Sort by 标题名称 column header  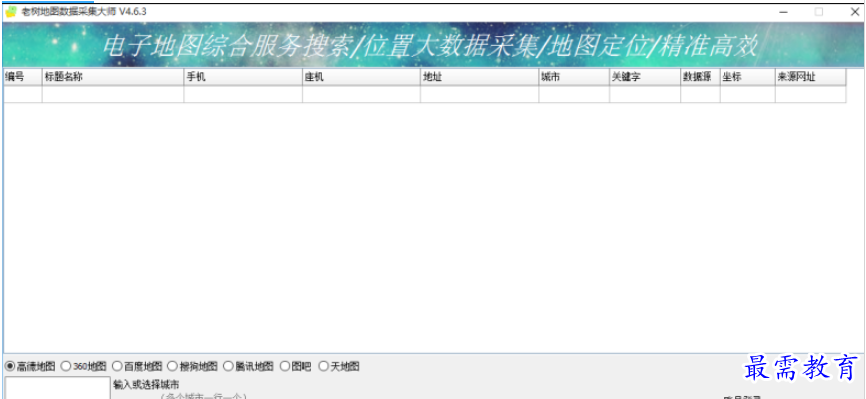click(113, 77)
